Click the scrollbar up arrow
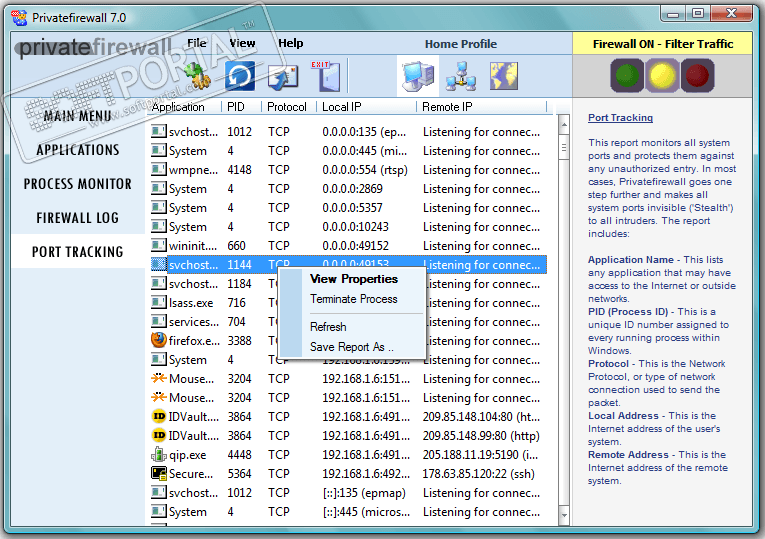Screen dimensions: 765x539 tap(564, 125)
